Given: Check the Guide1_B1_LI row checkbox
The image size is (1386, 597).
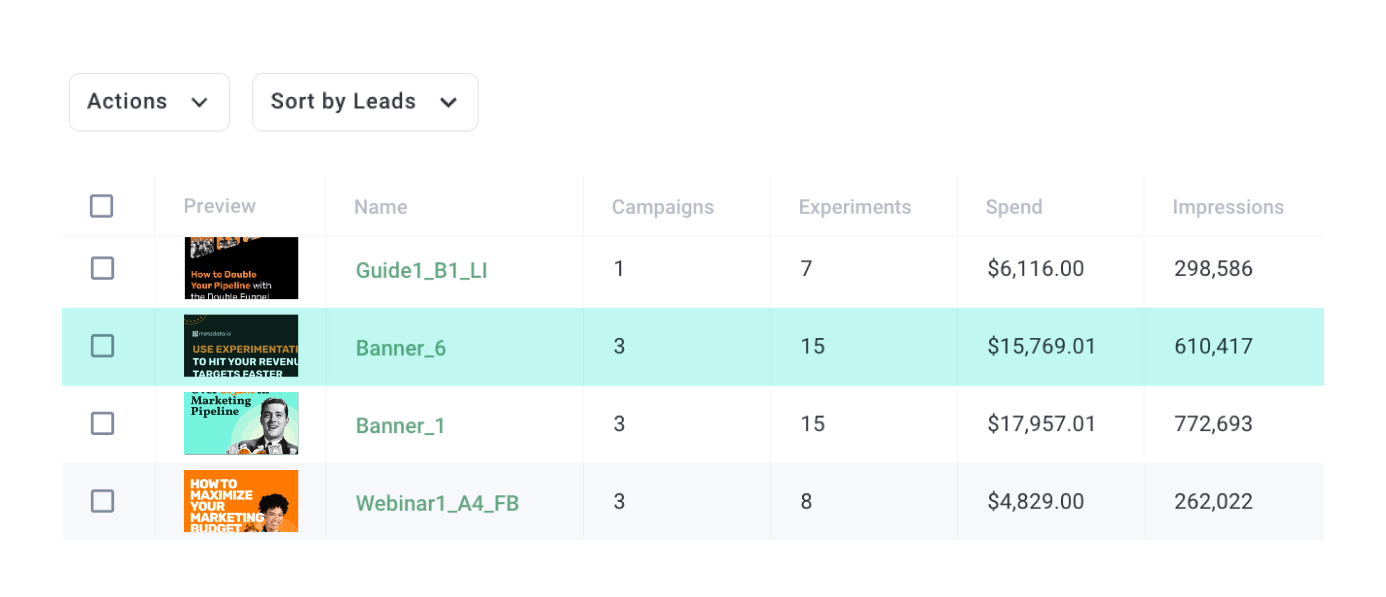Looking at the screenshot, I should click(x=102, y=268).
